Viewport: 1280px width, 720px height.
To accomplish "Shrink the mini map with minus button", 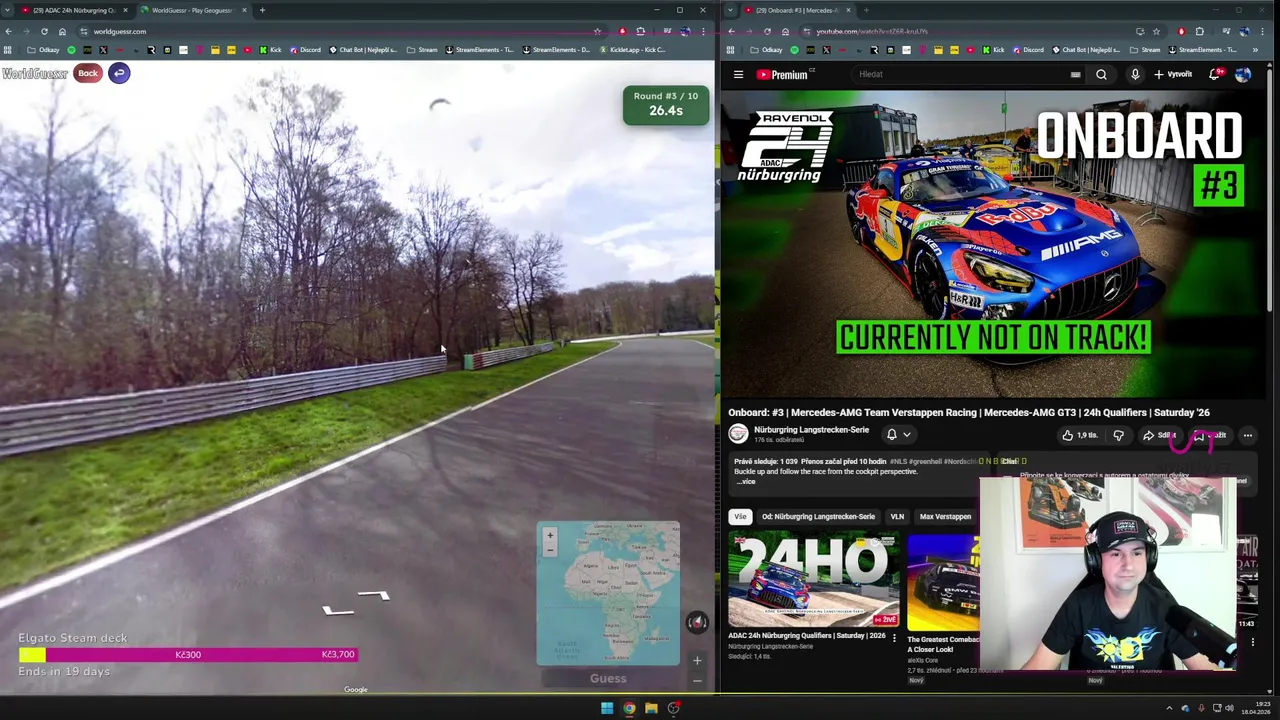I will coord(697,681).
